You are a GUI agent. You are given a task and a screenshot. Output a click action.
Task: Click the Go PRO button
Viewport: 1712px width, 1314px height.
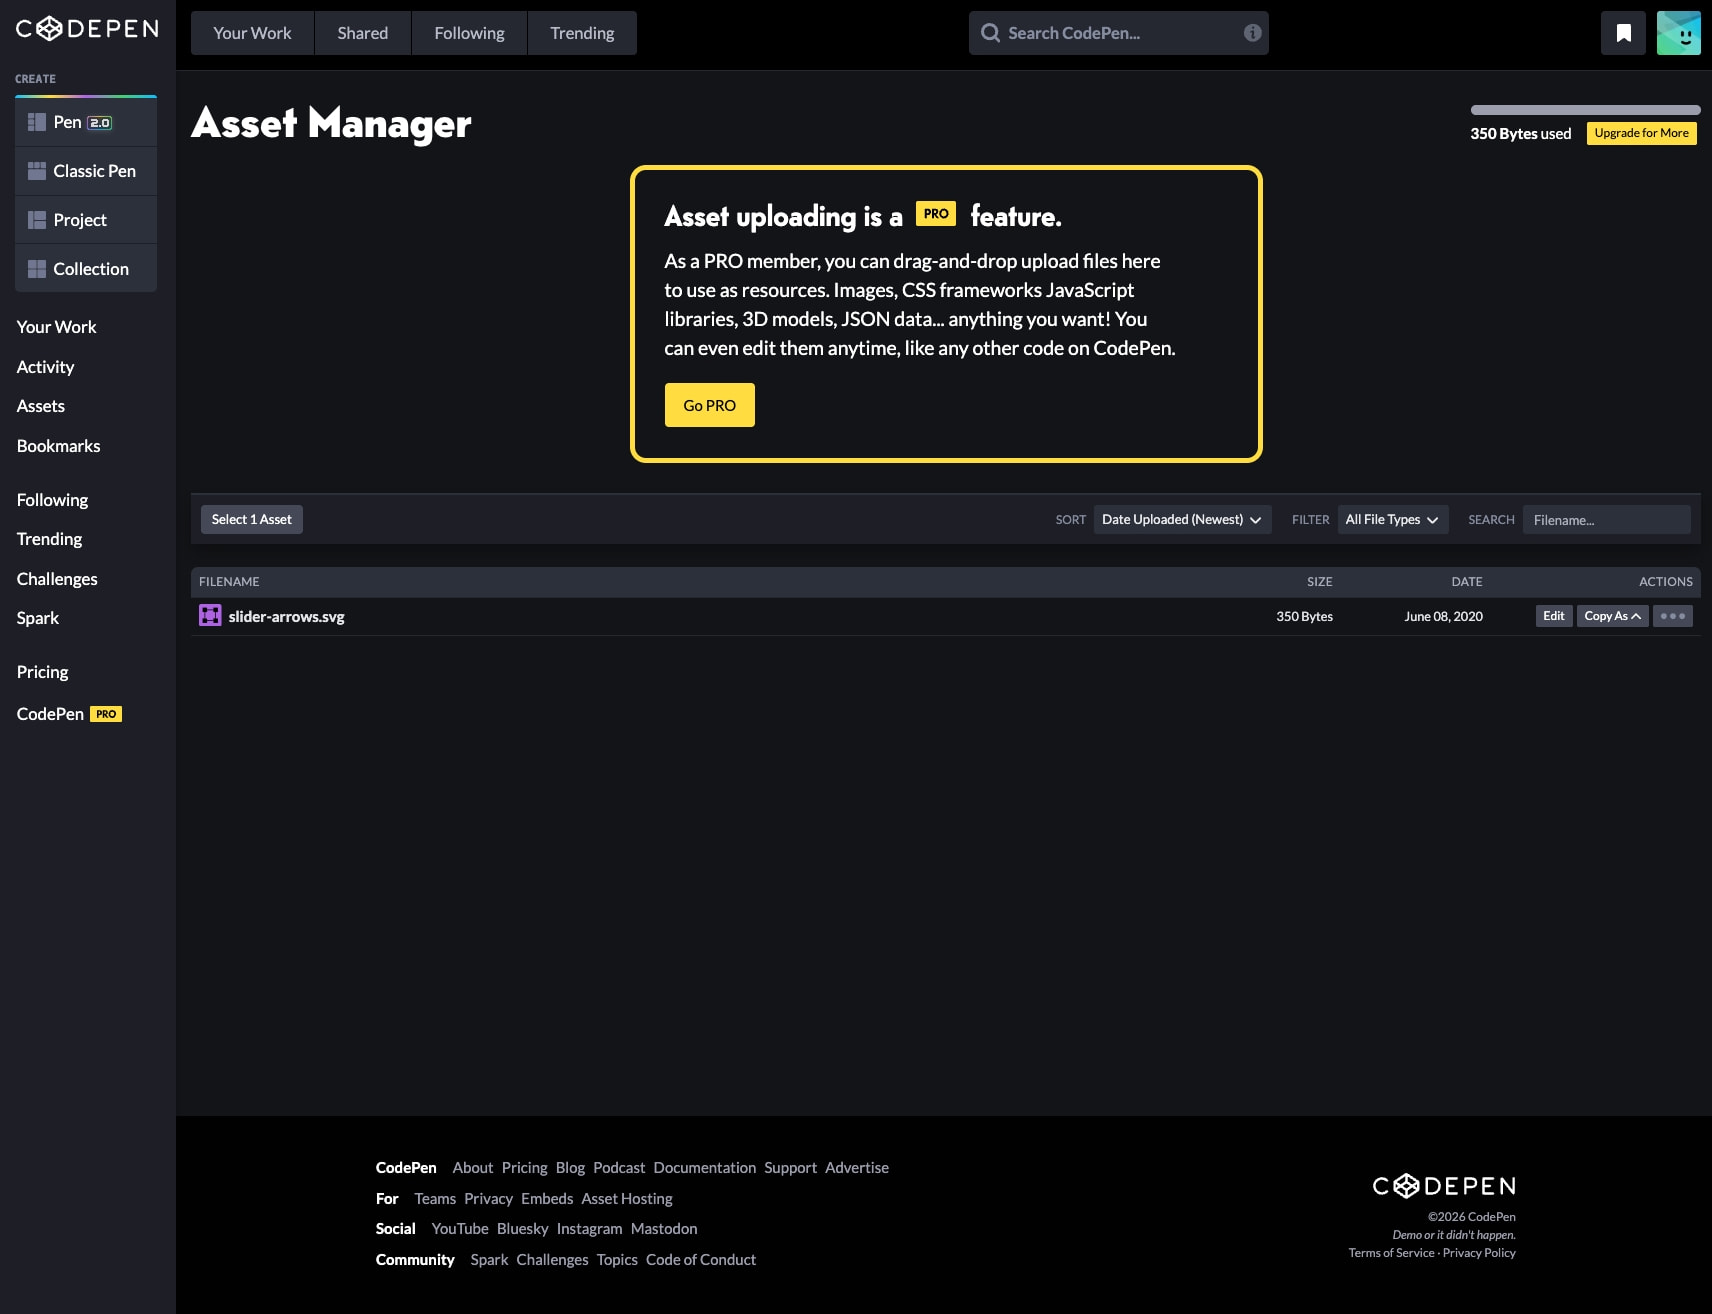(x=710, y=405)
